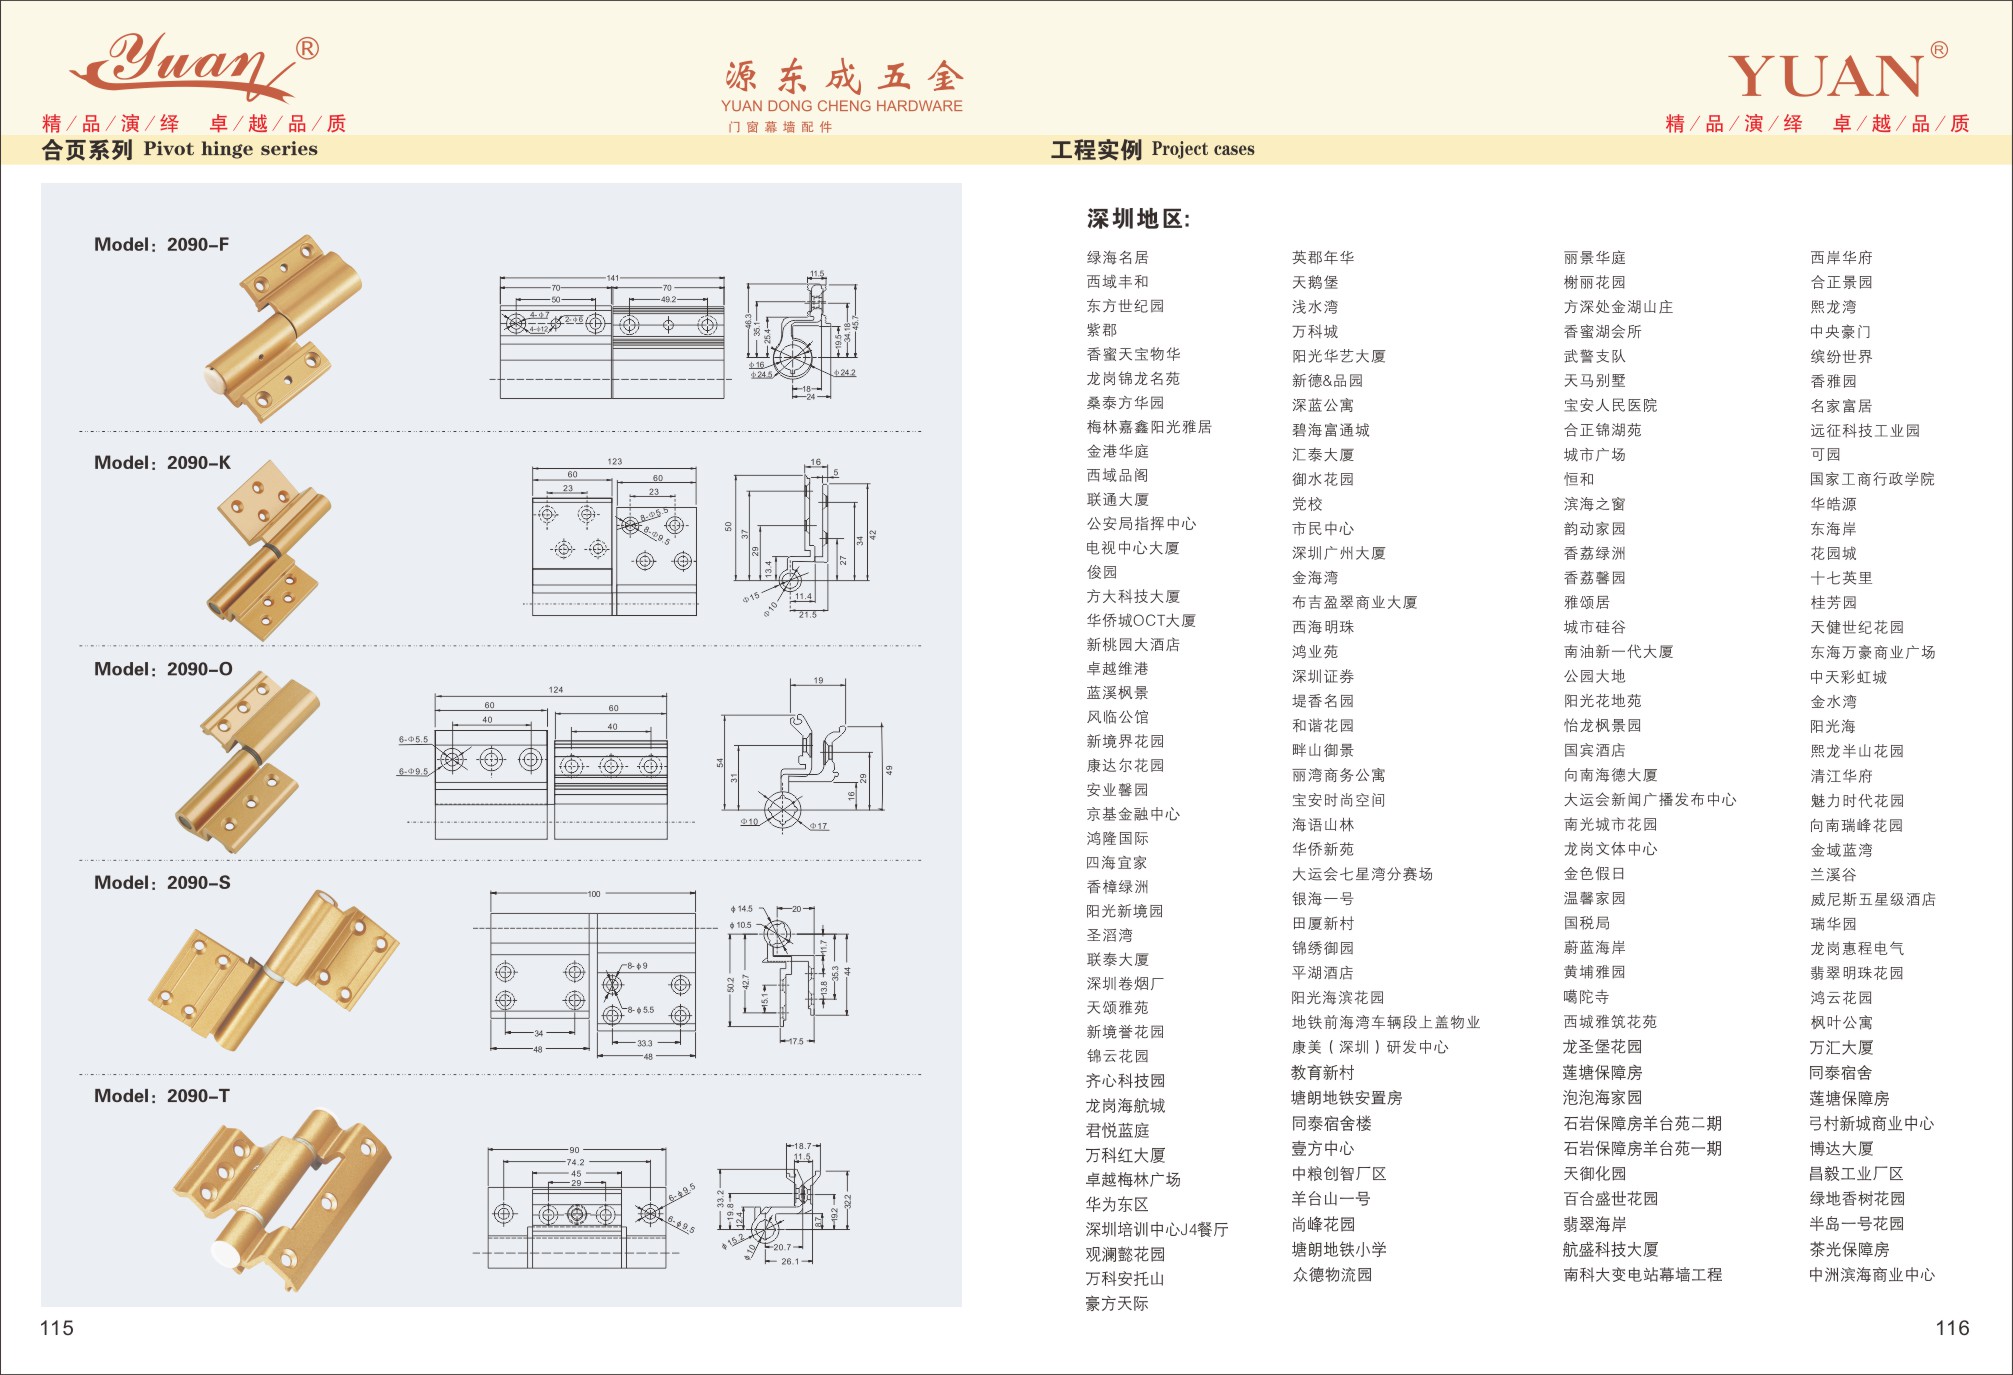Click page number 115
This screenshot has width=2013, height=1375.
(57, 1328)
